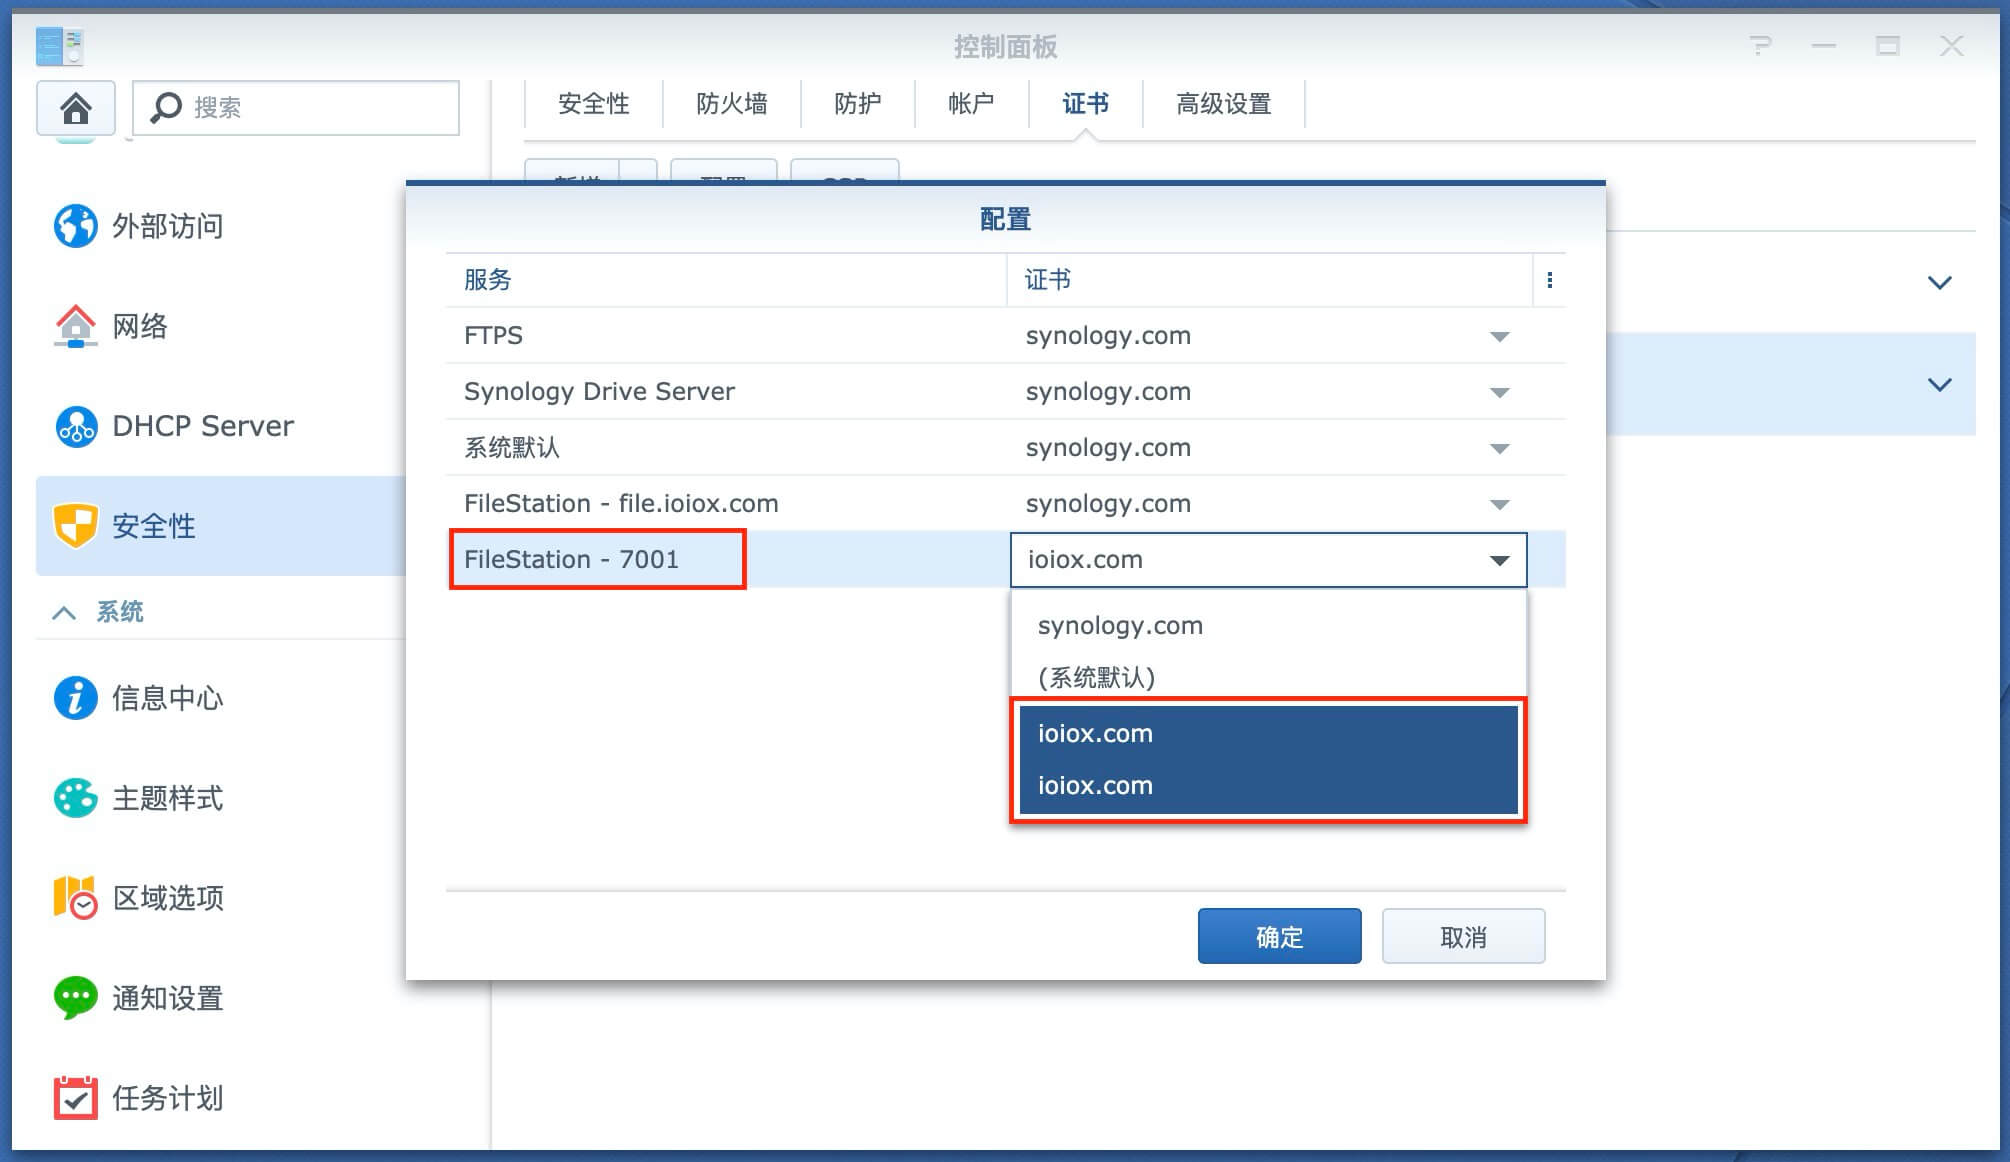Open Network (网络) house icon
This screenshot has height=1162, width=2010.
(x=75, y=326)
